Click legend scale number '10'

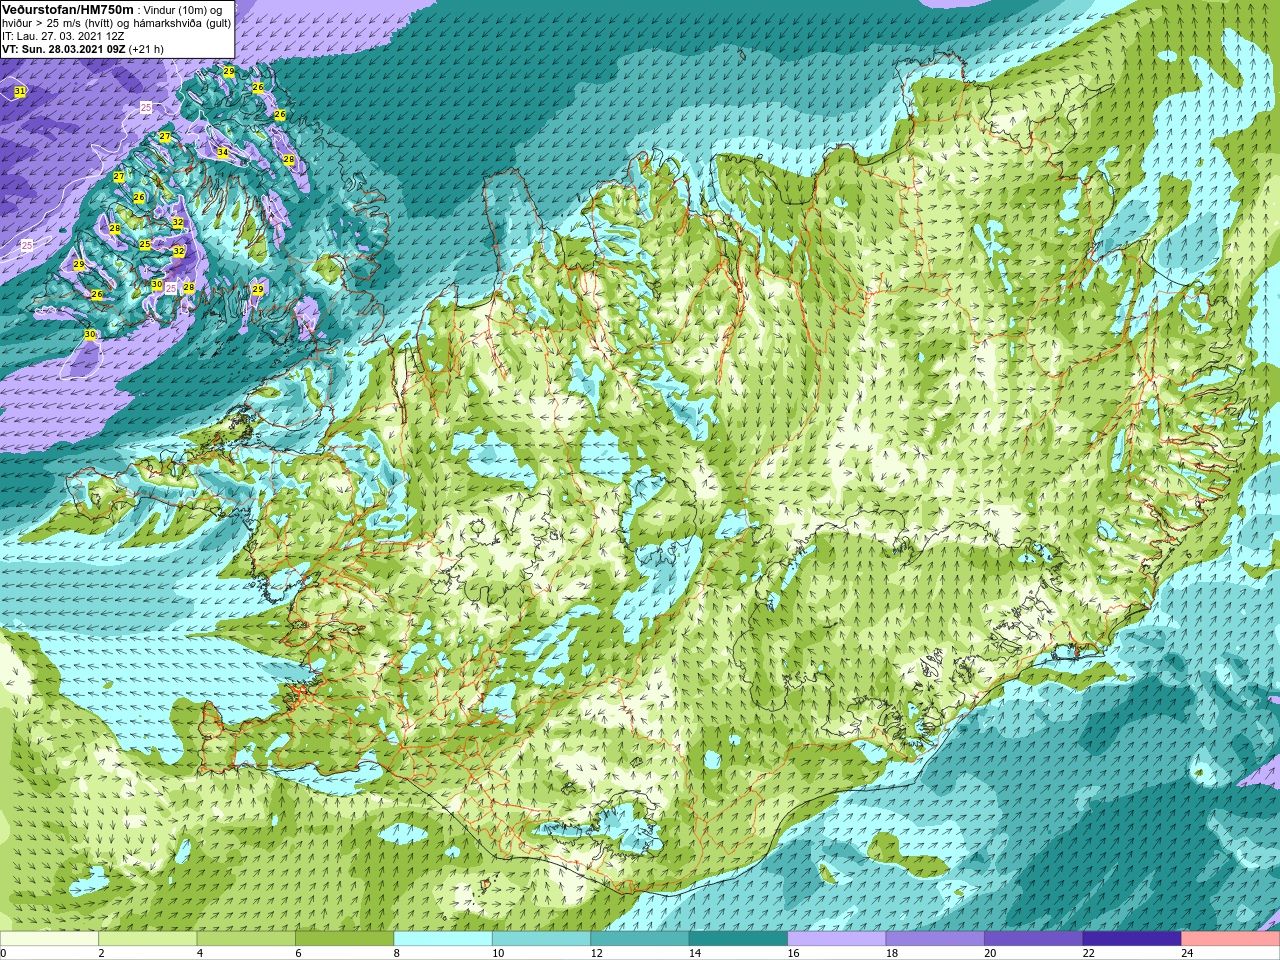pos(498,953)
